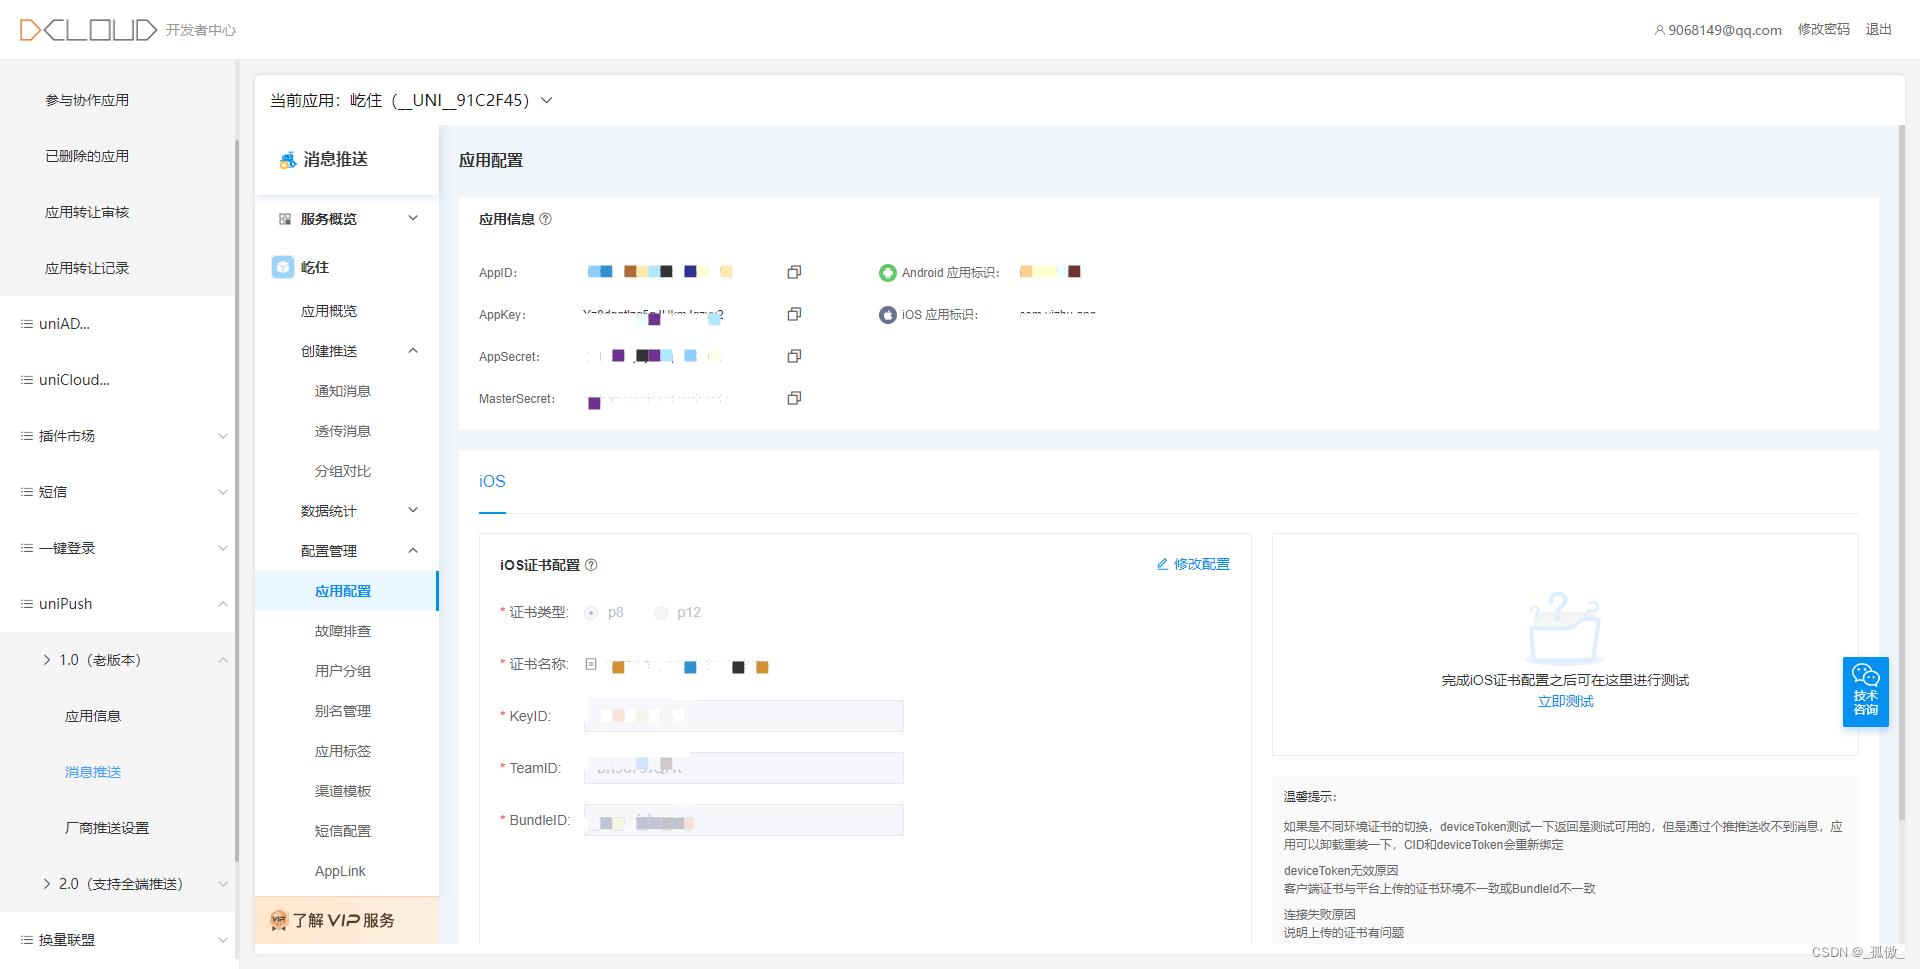Click the KeyID input field
1920x969 pixels.
tap(744, 716)
